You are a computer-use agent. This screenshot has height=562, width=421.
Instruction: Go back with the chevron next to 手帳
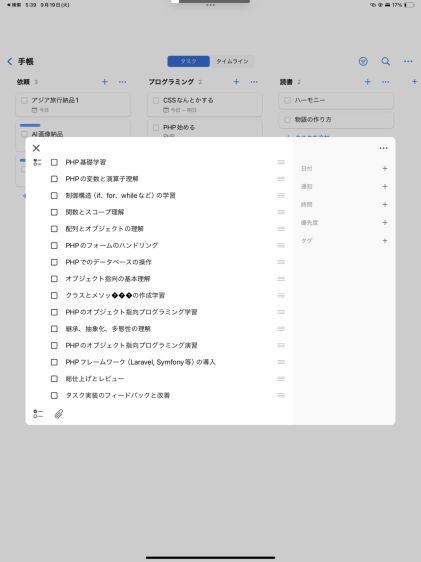coord(10,62)
